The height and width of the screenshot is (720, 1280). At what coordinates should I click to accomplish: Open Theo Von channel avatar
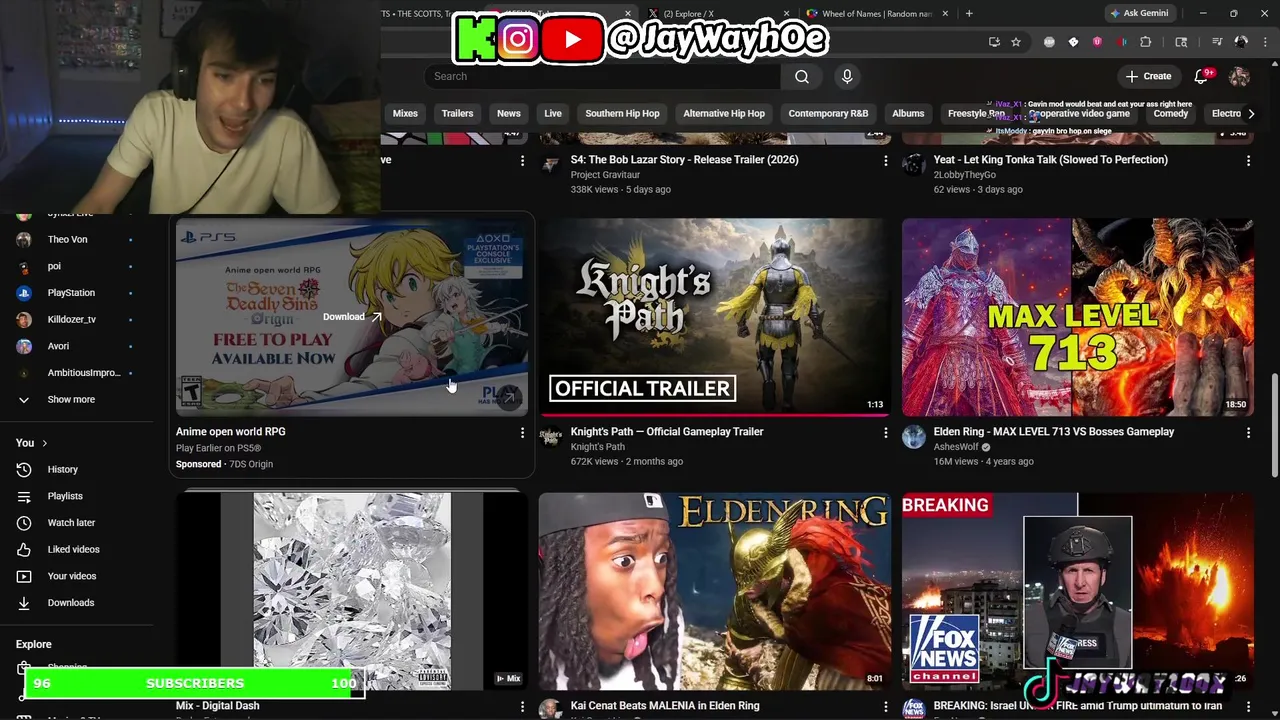(24, 239)
